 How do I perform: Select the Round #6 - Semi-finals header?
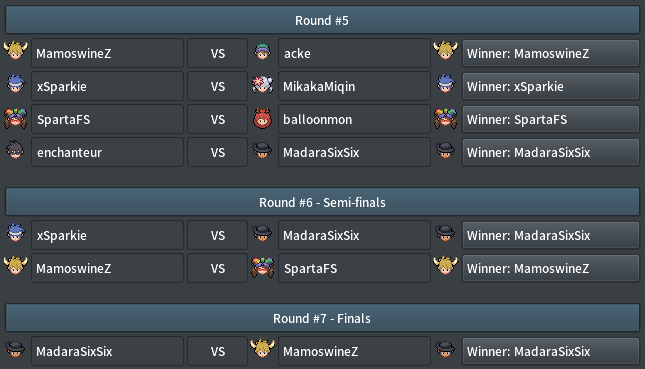point(322,202)
